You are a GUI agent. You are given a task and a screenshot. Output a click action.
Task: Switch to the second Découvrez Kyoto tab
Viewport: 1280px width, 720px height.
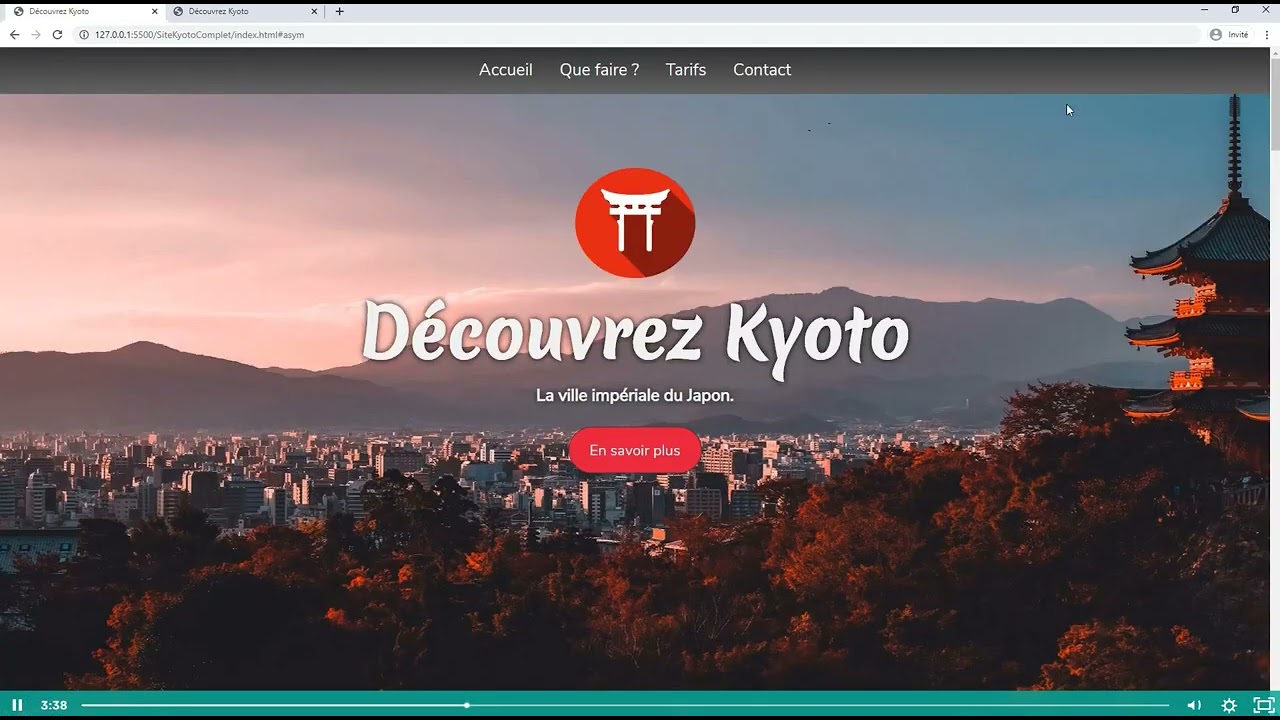(x=245, y=11)
